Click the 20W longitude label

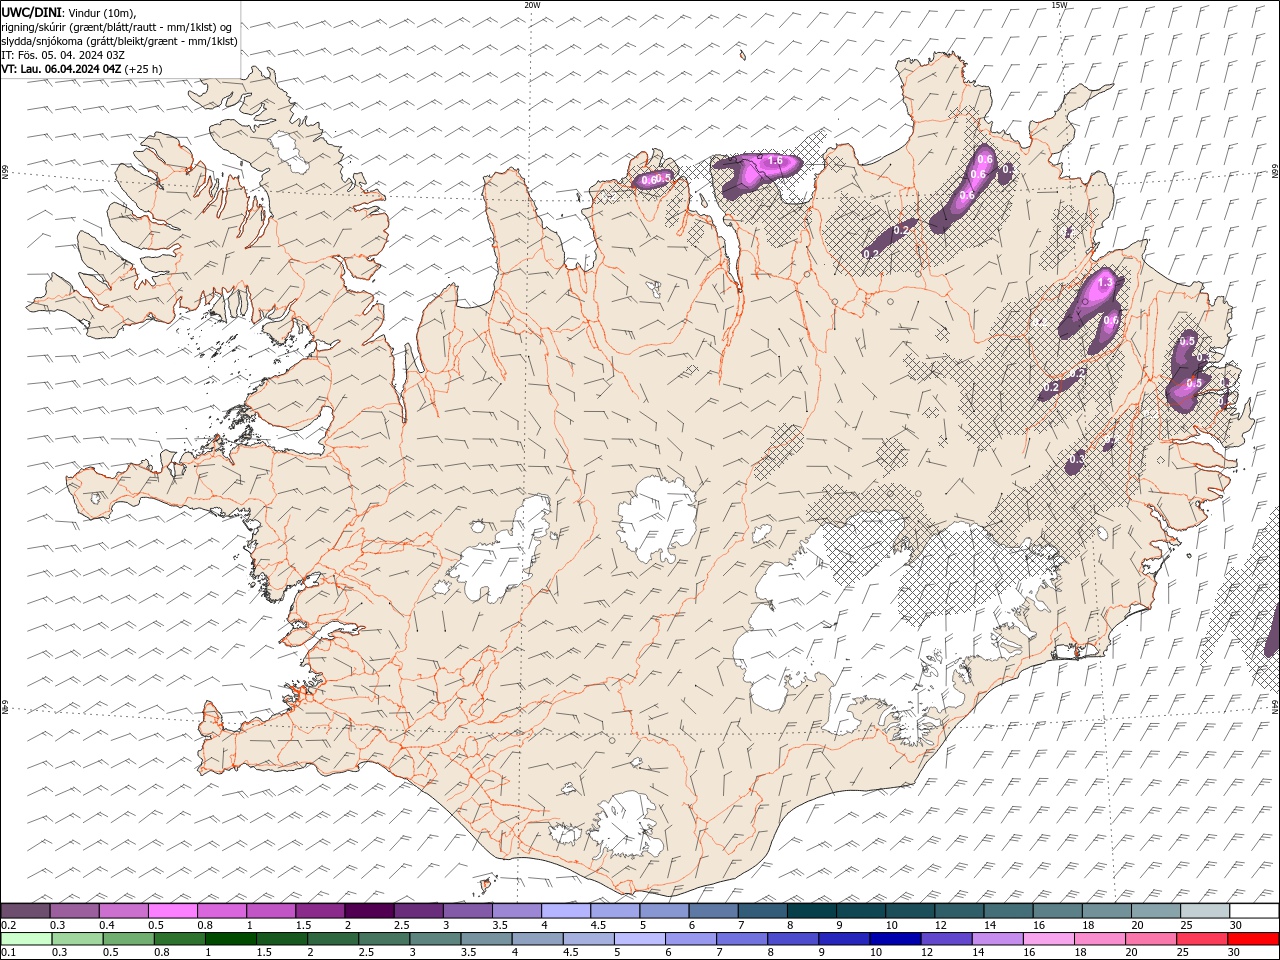tap(532, 5)
